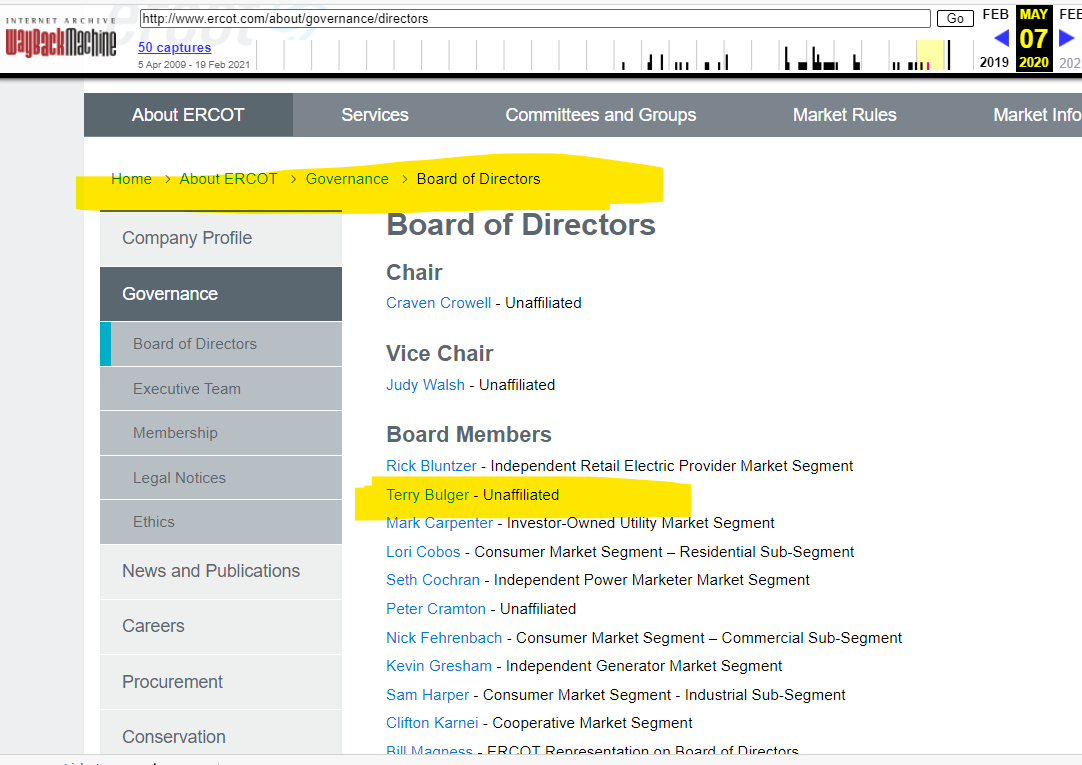The image size is (1082, 765).
Task: Open the Services nav tab
Action: tap(375, 115)
